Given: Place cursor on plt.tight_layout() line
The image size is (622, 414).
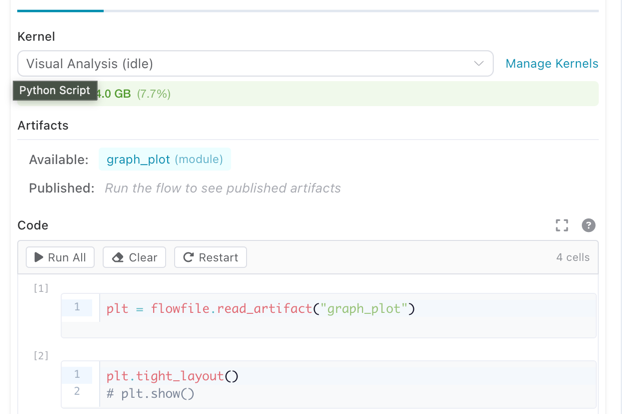Looking at the screenshot, I should (x=172, y=376).
